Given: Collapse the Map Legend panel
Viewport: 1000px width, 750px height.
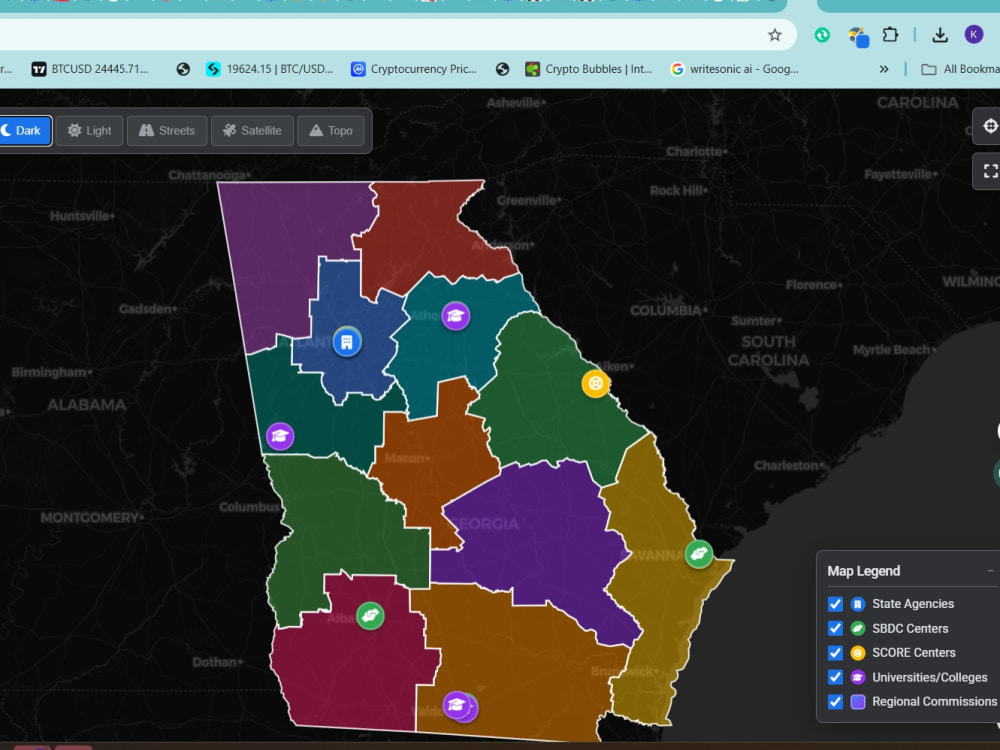Looking at the screenshot, I should pos(990,571).
